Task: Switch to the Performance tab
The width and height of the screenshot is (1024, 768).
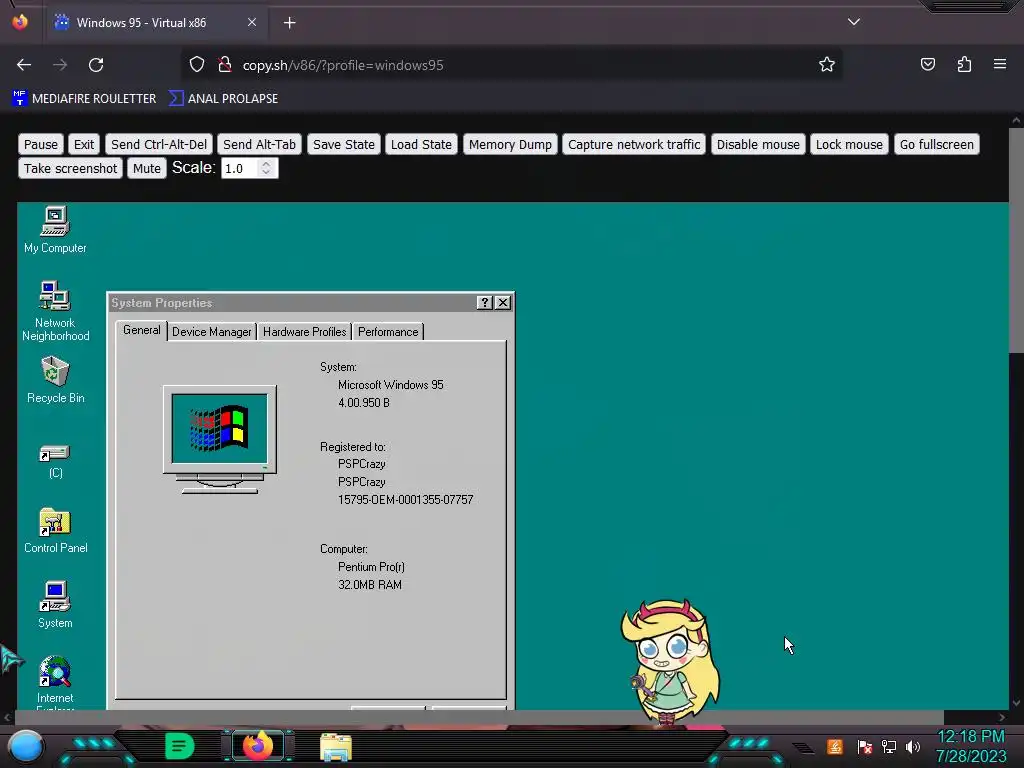Action: coord(388,332)
